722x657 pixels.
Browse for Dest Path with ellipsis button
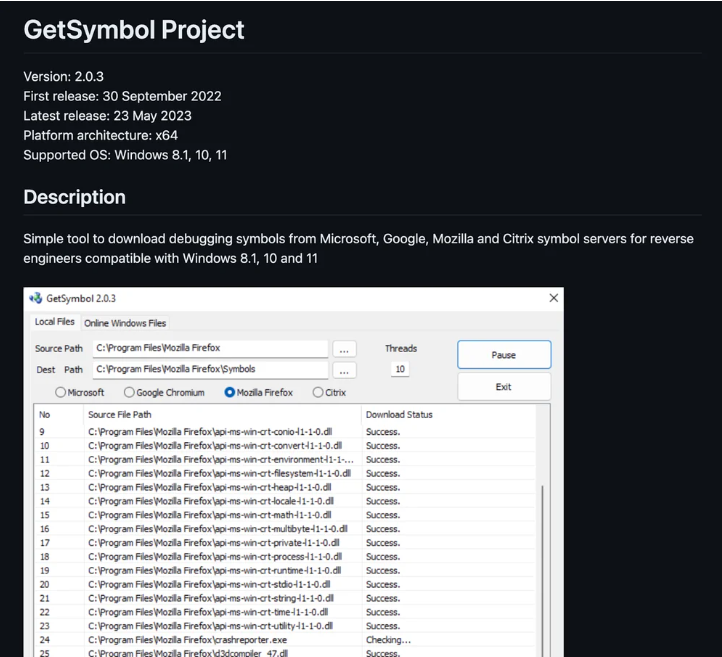point(344,370)
